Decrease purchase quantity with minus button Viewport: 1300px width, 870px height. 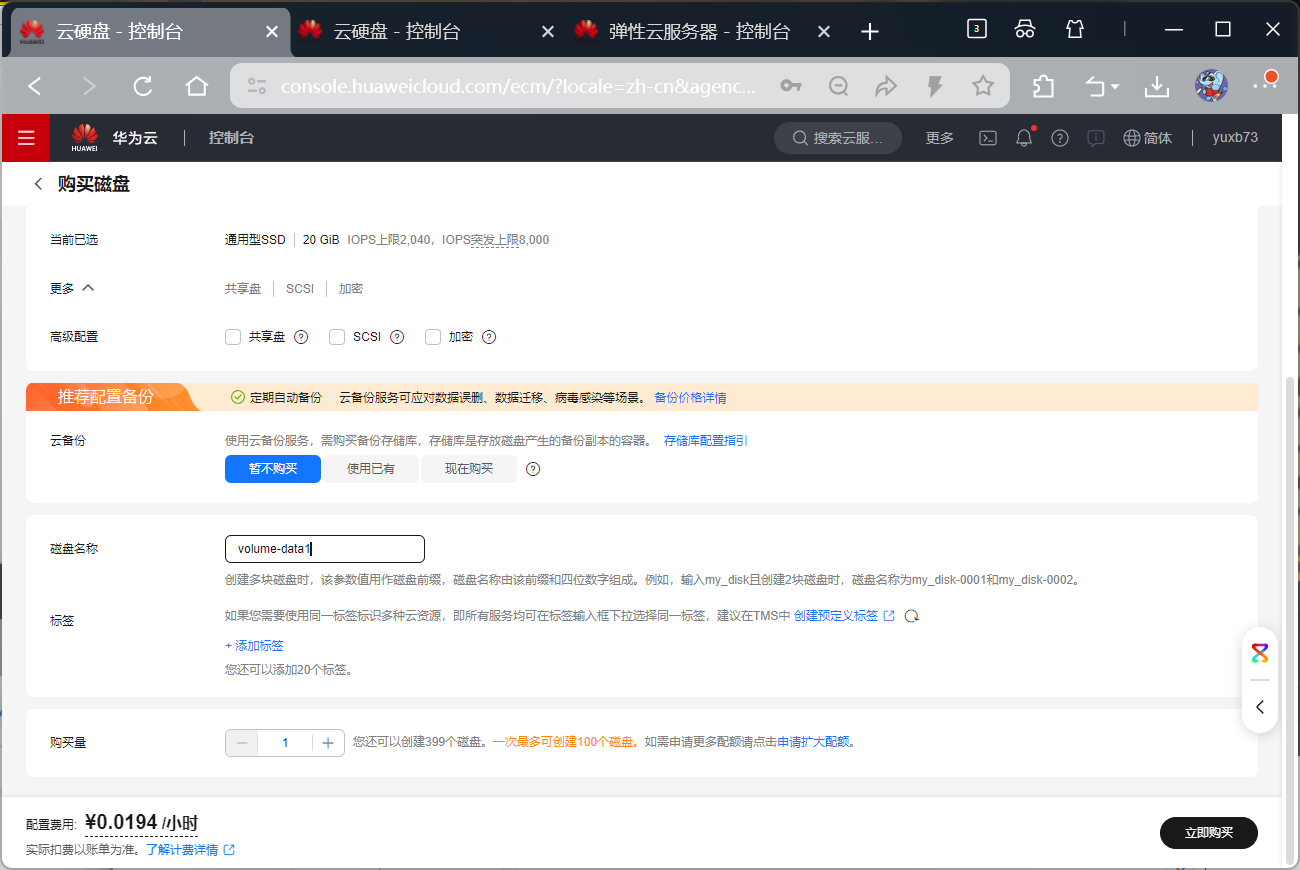coord(241,743)
